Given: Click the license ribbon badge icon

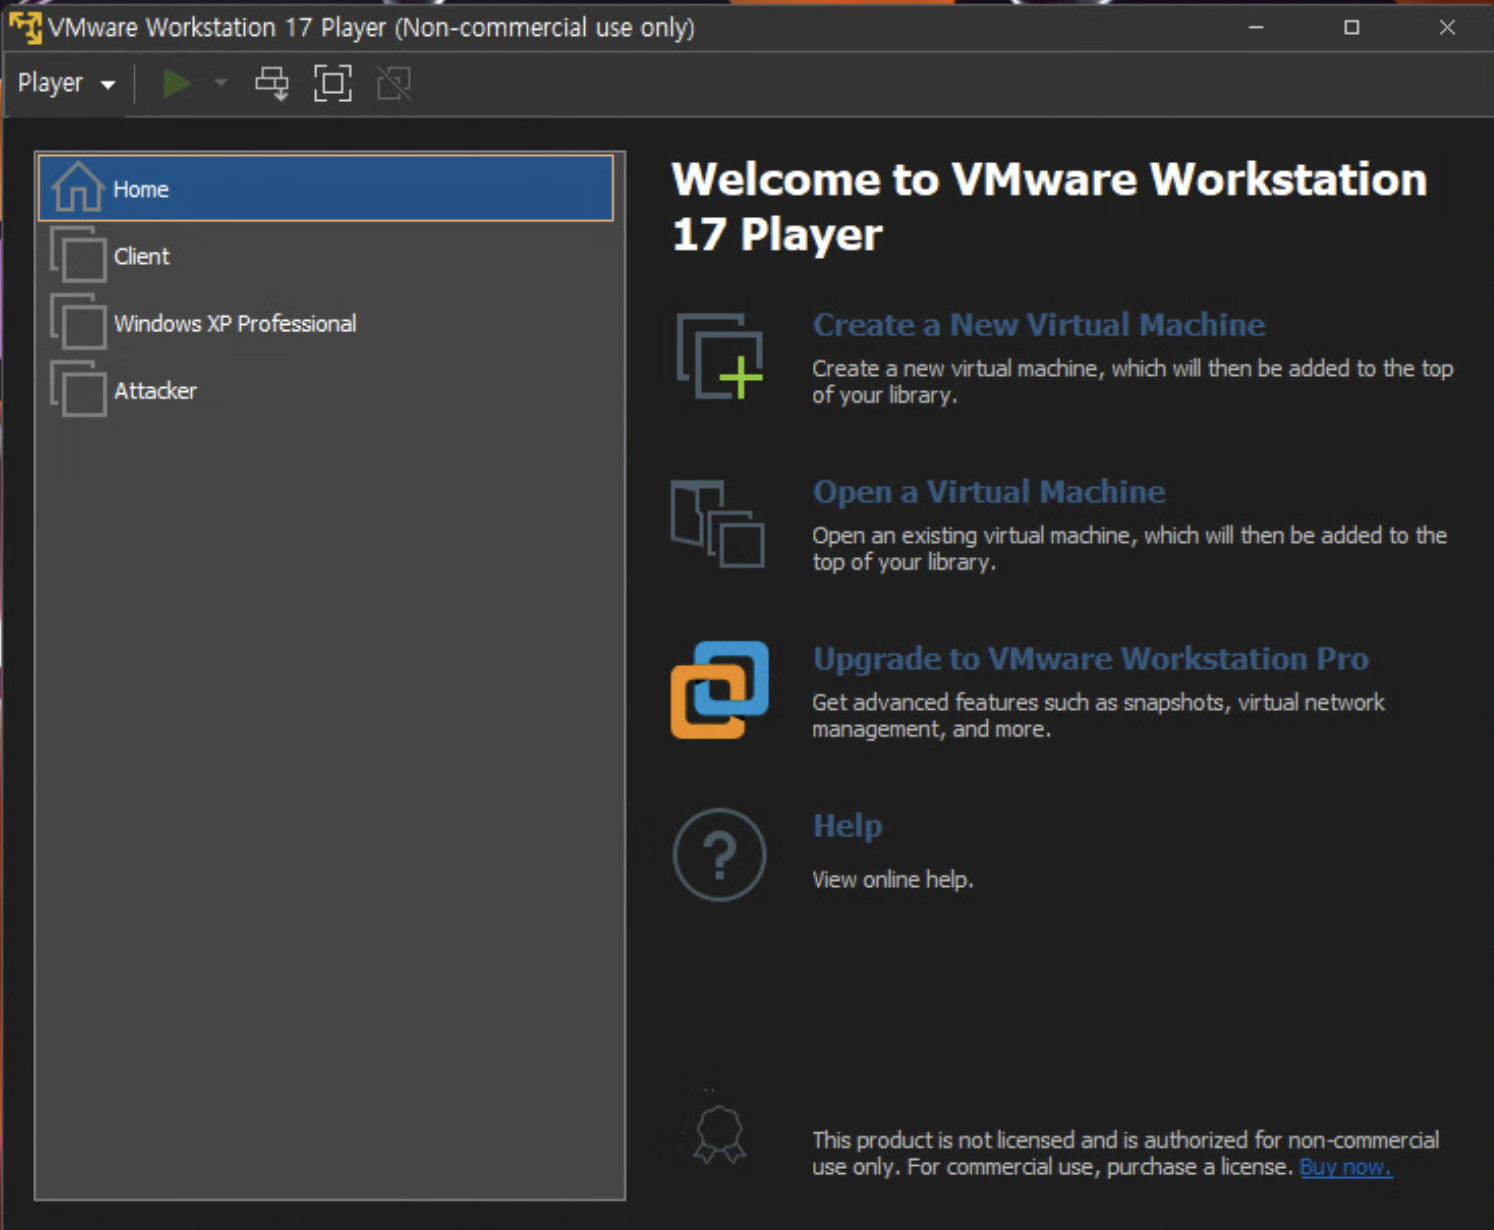Looking at the screenshot, I should [720, 1135].
